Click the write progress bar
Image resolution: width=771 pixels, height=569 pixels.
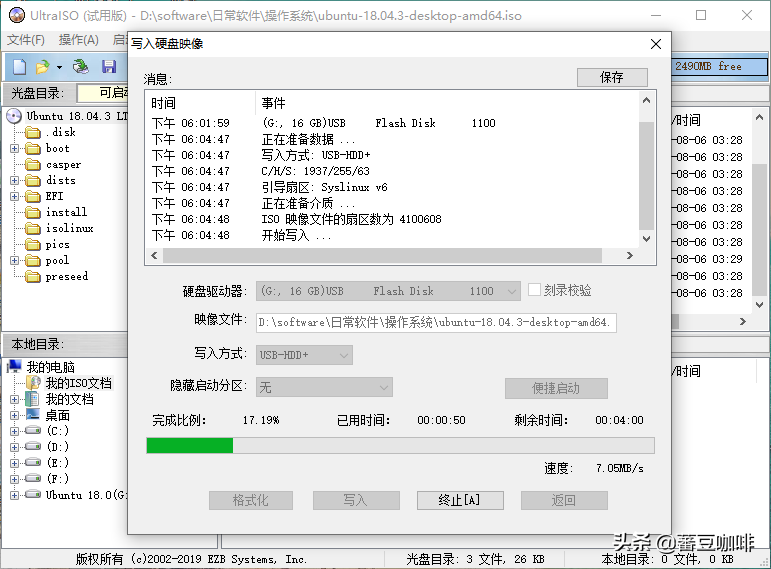coord(400,446)
